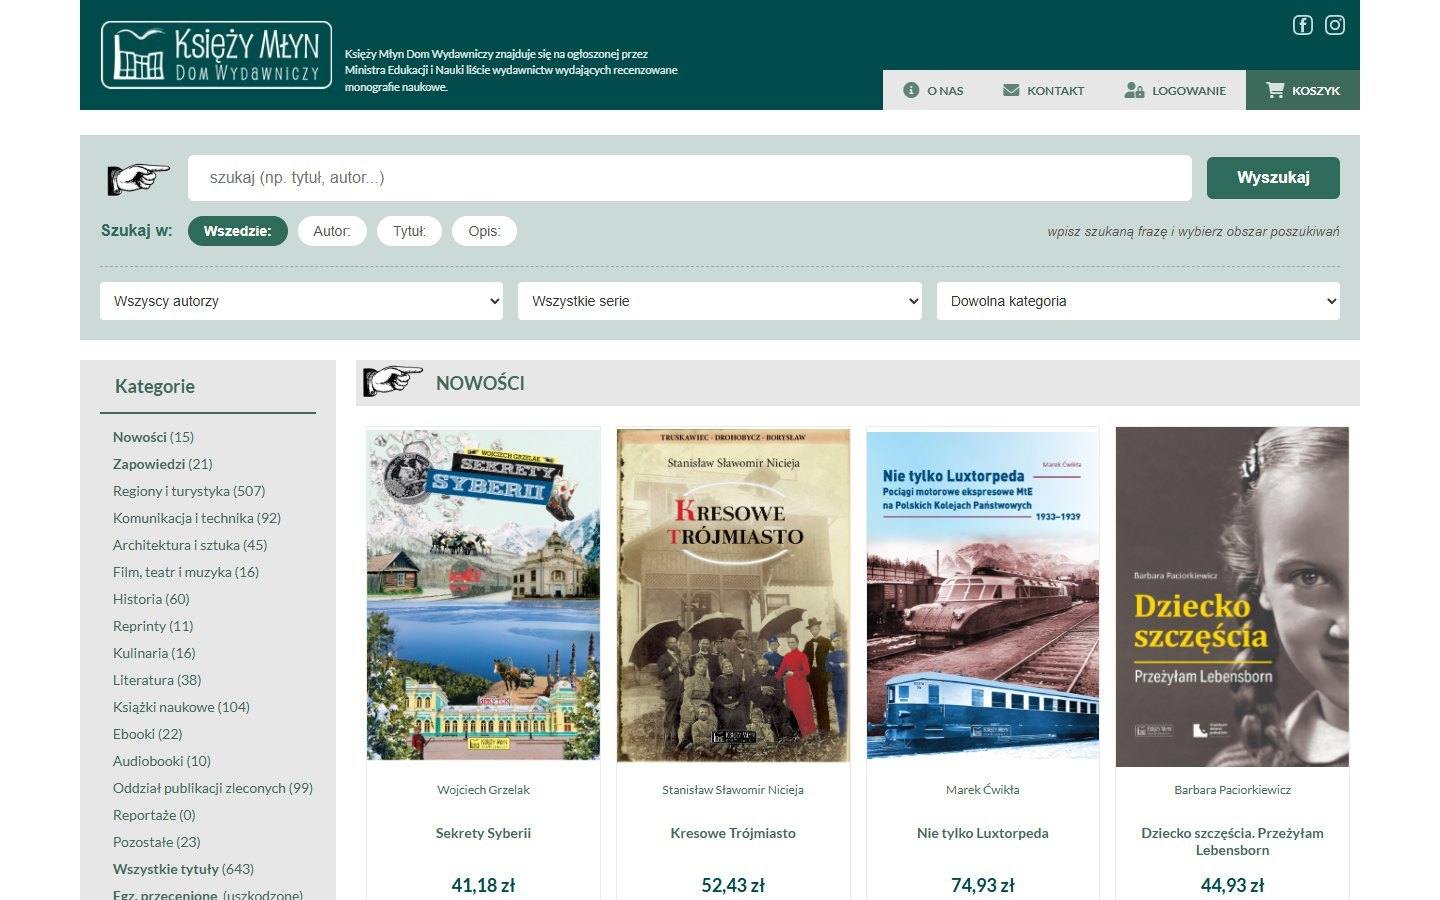Open the Nowości (15) category
The height and width of the screenshot is (900, 1440).
pos(153,437)
